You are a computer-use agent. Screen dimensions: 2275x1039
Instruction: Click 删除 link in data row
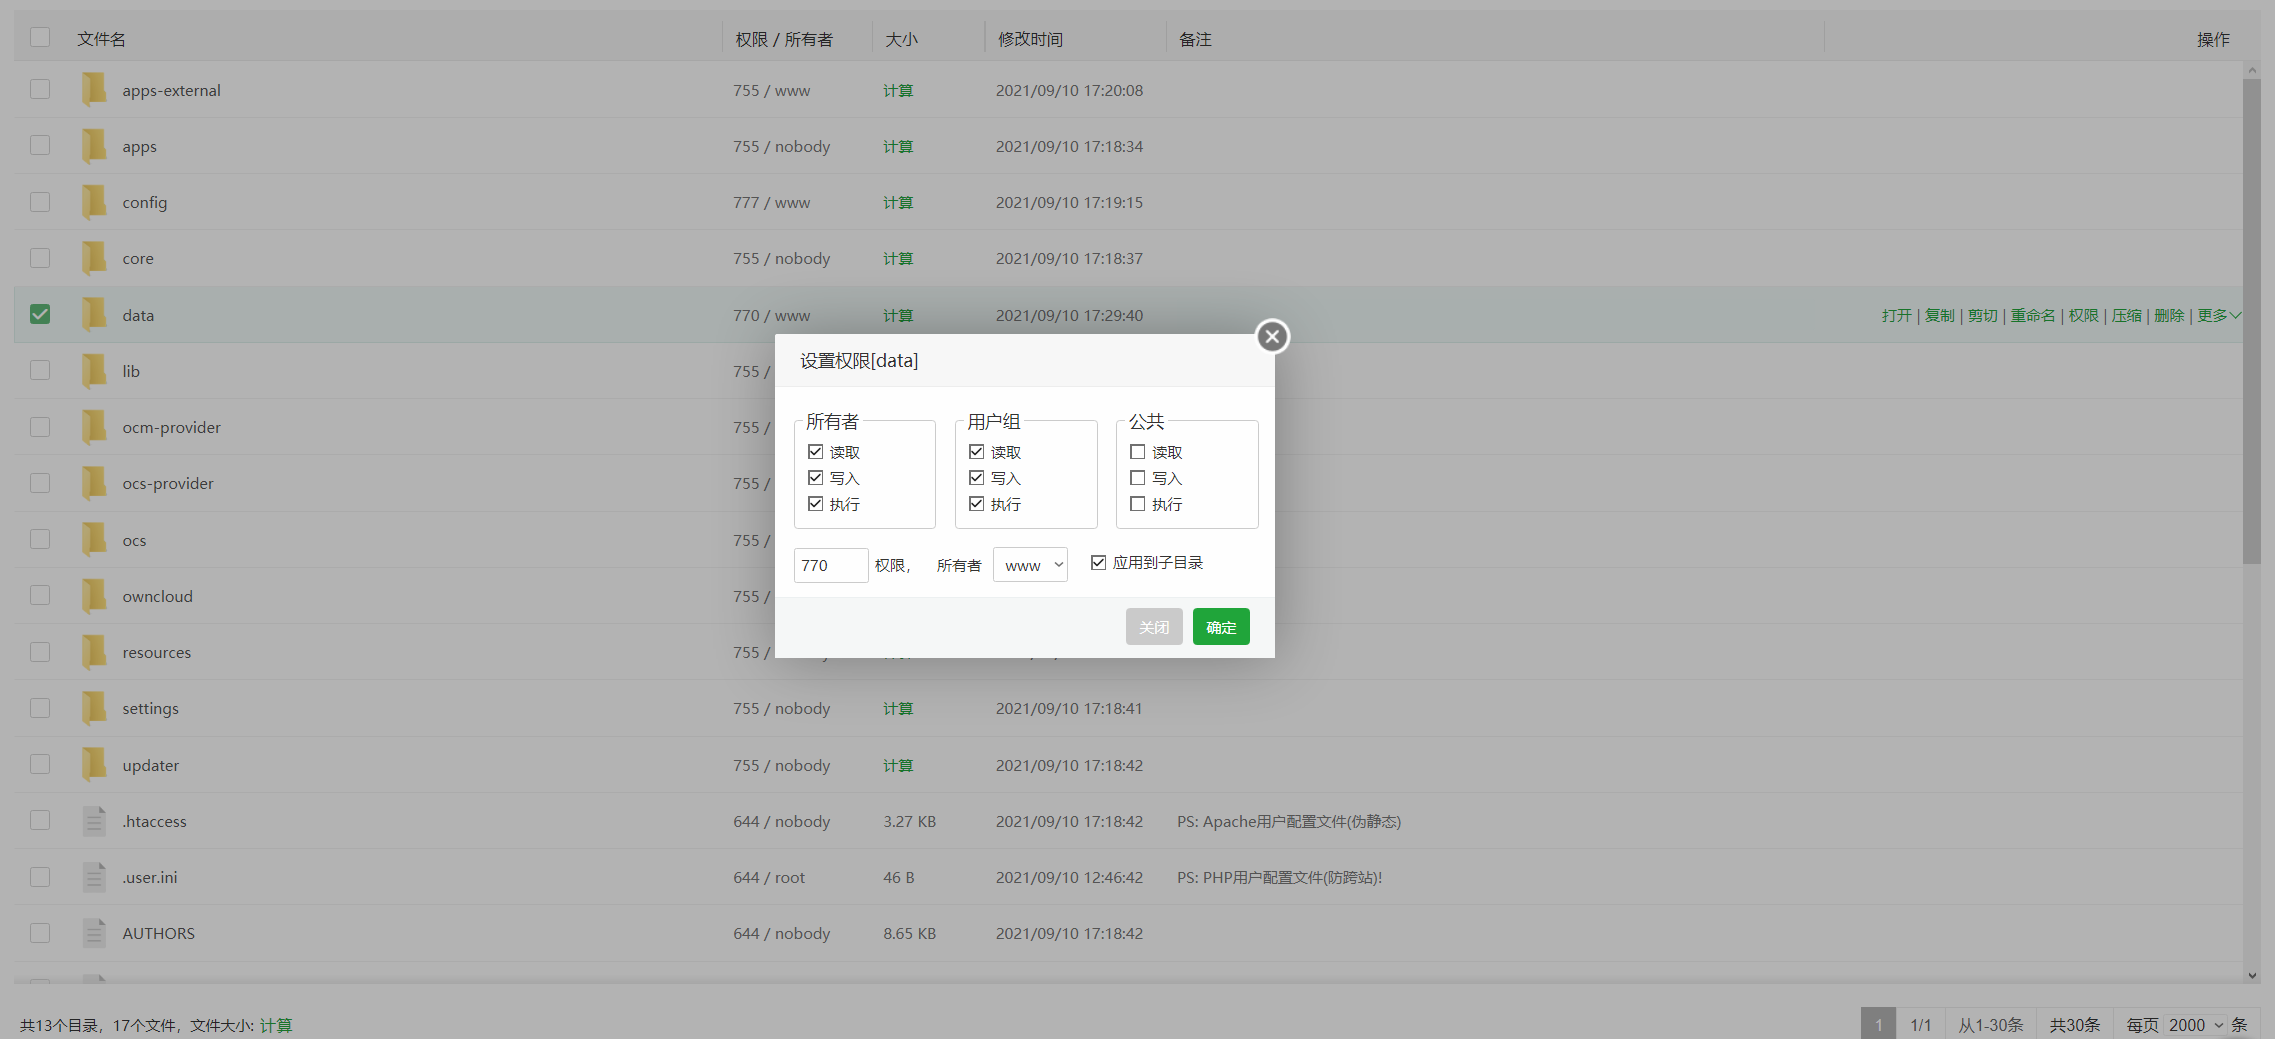pyautogui.click(x=2170, y=315)
